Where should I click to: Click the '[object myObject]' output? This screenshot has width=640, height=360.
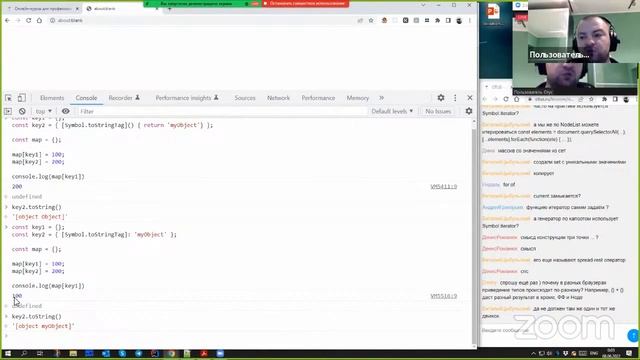point(43,326)
